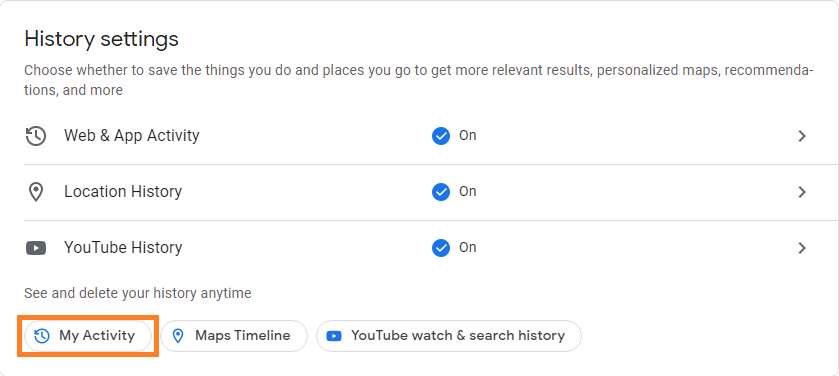Open the Web & App Activity row label

pyautogui.click(x=132, y=135)
